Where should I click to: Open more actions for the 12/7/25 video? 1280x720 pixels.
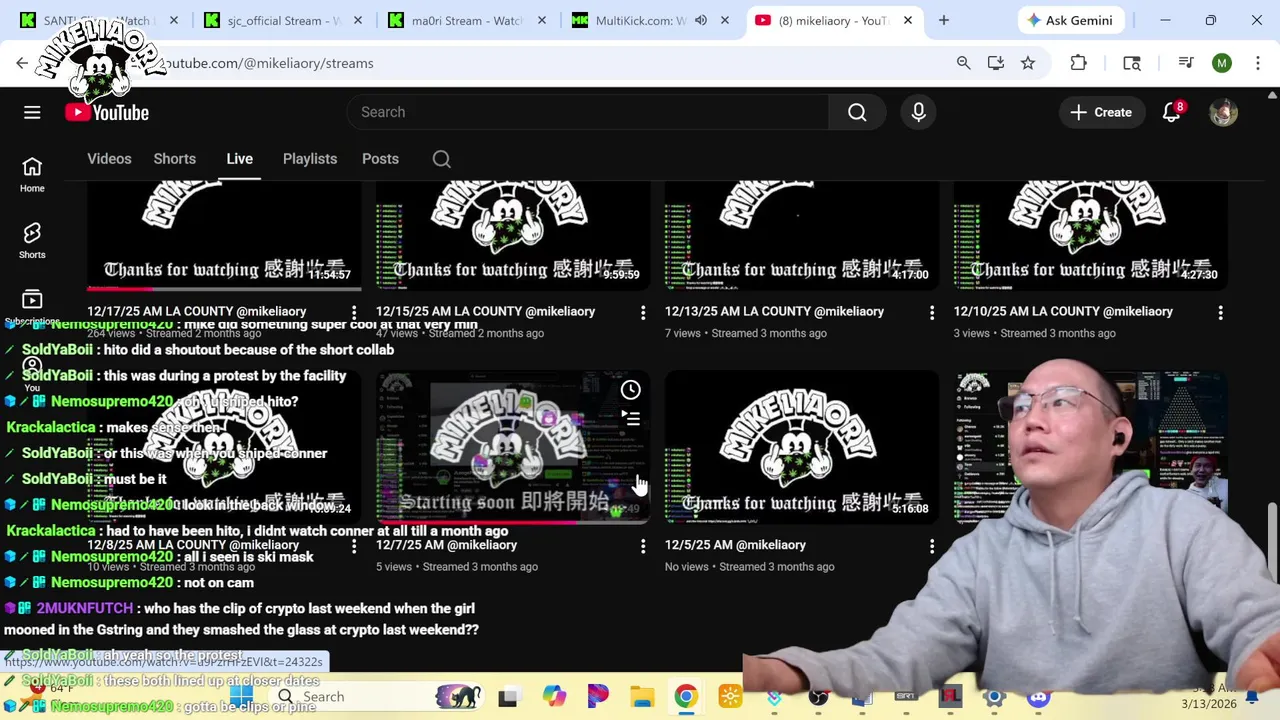643,546
